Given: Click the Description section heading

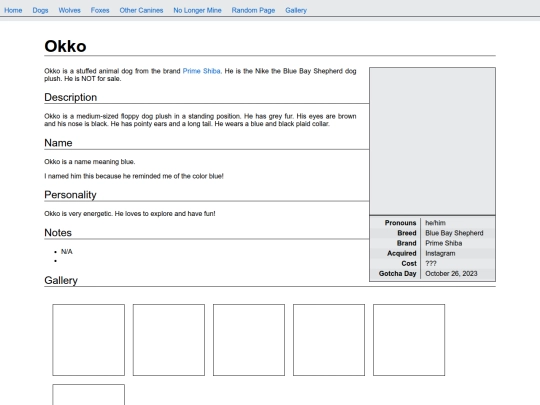Looking at the screenshot, I should pos(71,97).
